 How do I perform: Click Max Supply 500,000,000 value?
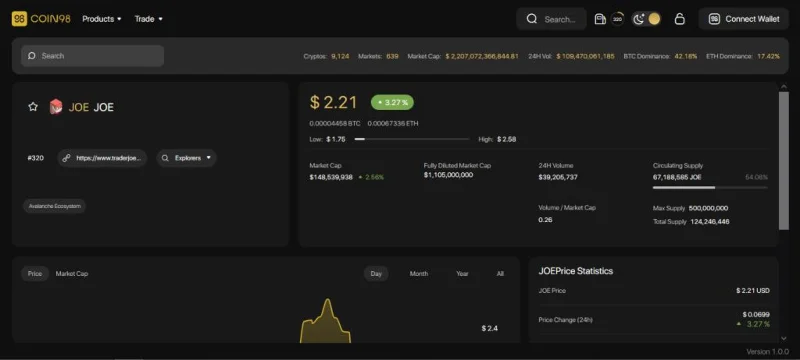point(708,208)
